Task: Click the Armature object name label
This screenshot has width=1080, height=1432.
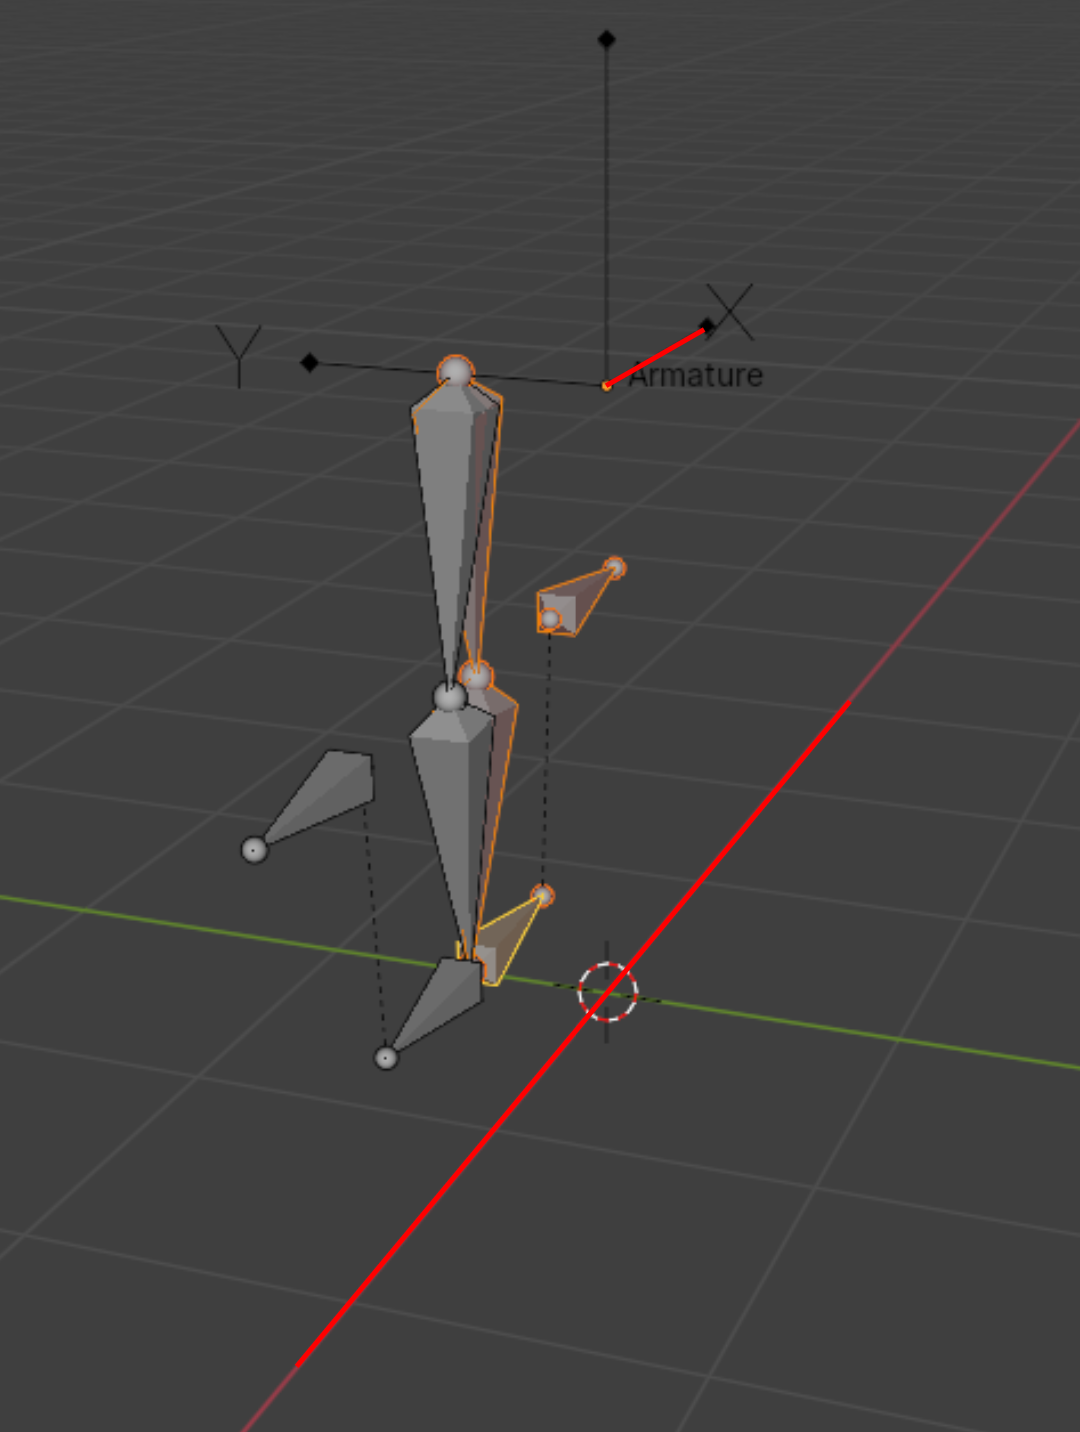Action: coord(696,376)
